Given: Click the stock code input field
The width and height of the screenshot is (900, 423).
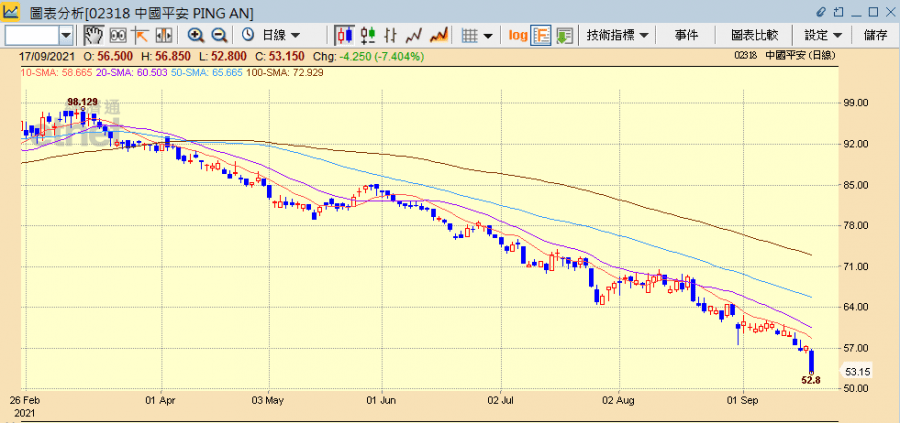Looking at the screenshot, I should point(31,35).
